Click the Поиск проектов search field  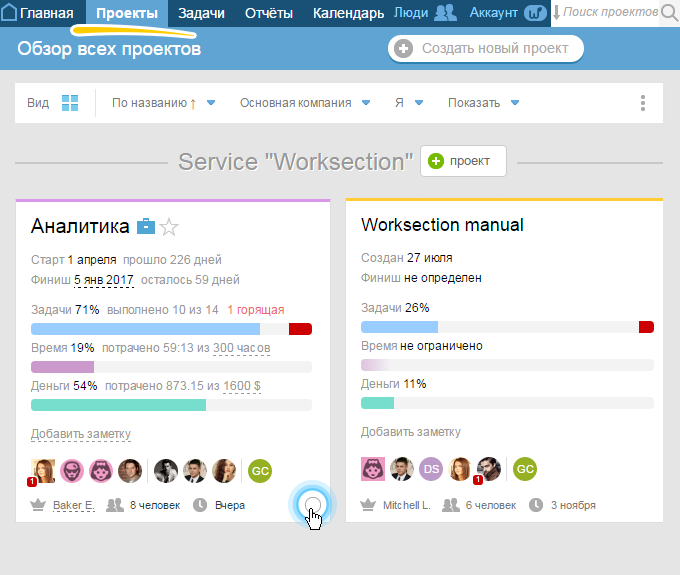tap(610, 12)
